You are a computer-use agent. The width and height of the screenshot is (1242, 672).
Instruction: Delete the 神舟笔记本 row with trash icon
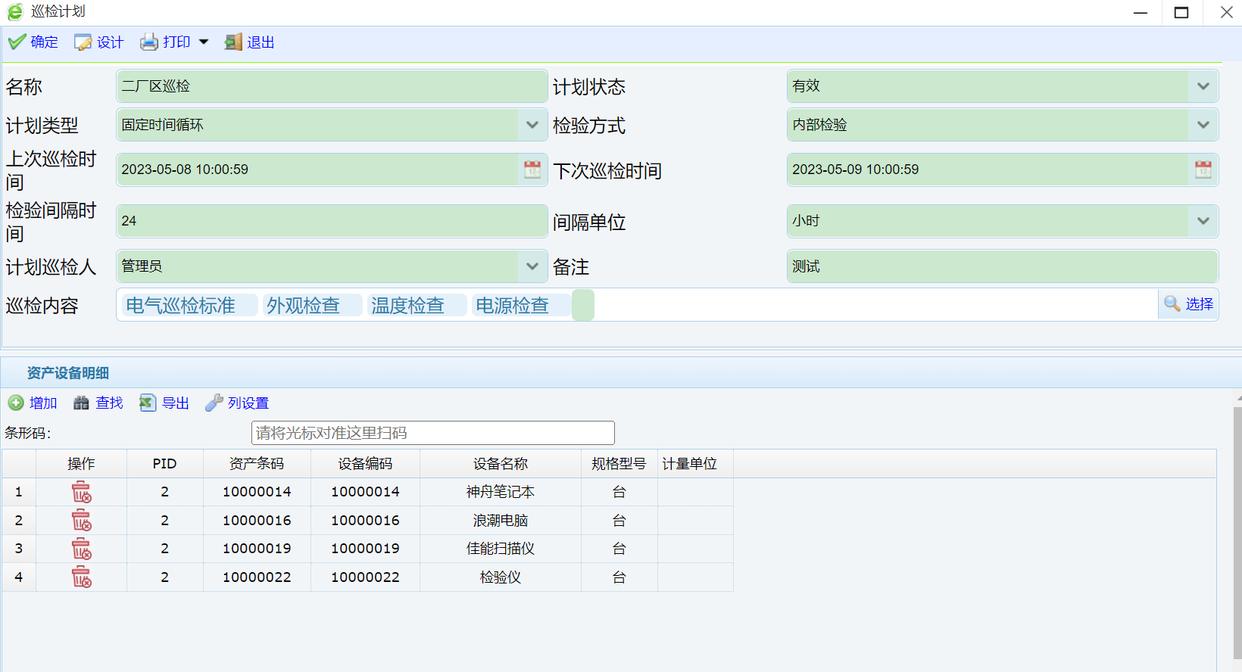[81, 492]
